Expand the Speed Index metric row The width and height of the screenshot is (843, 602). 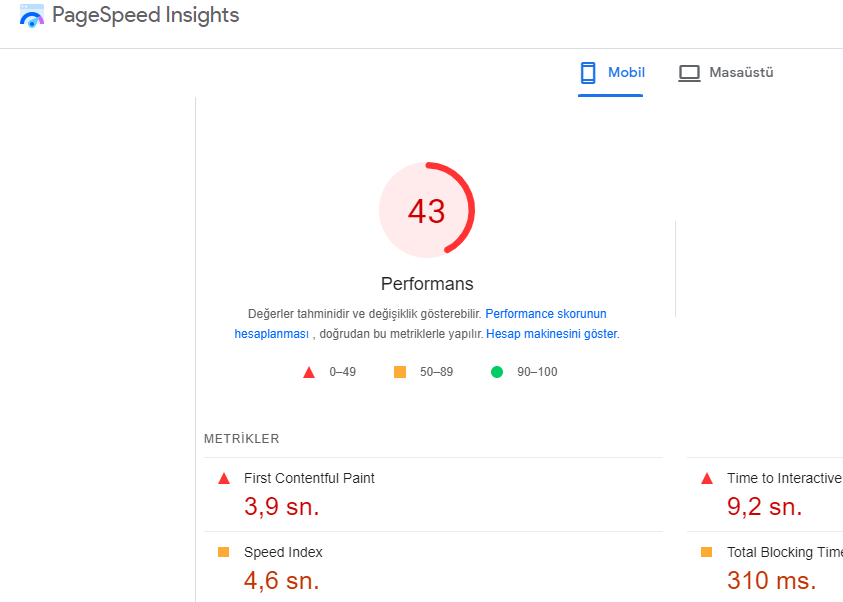(x=283, y=552)
